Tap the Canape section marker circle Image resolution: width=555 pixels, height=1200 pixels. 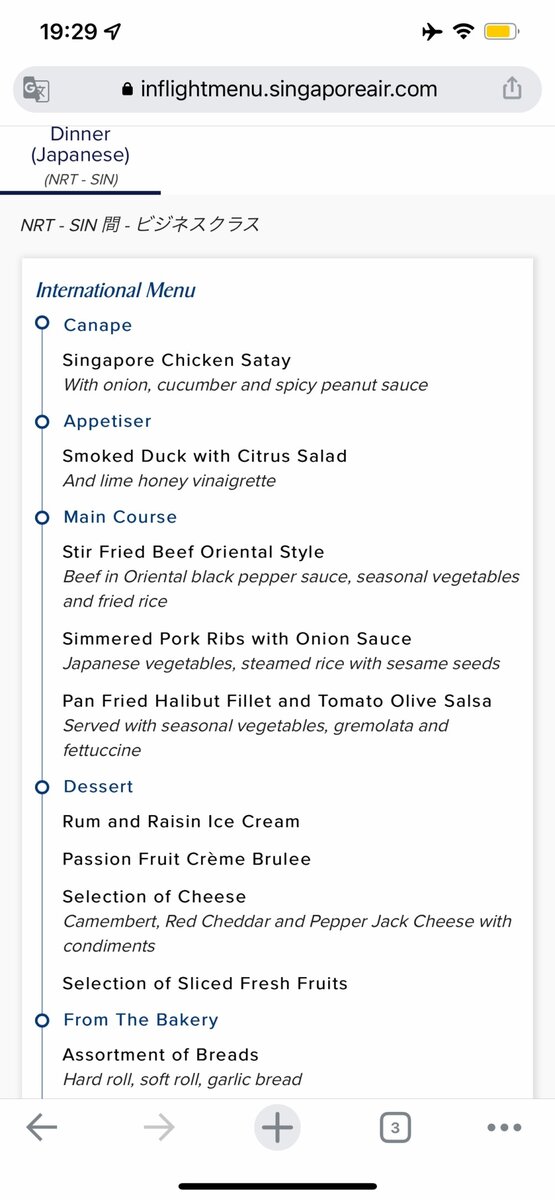[x=42, y=323]
